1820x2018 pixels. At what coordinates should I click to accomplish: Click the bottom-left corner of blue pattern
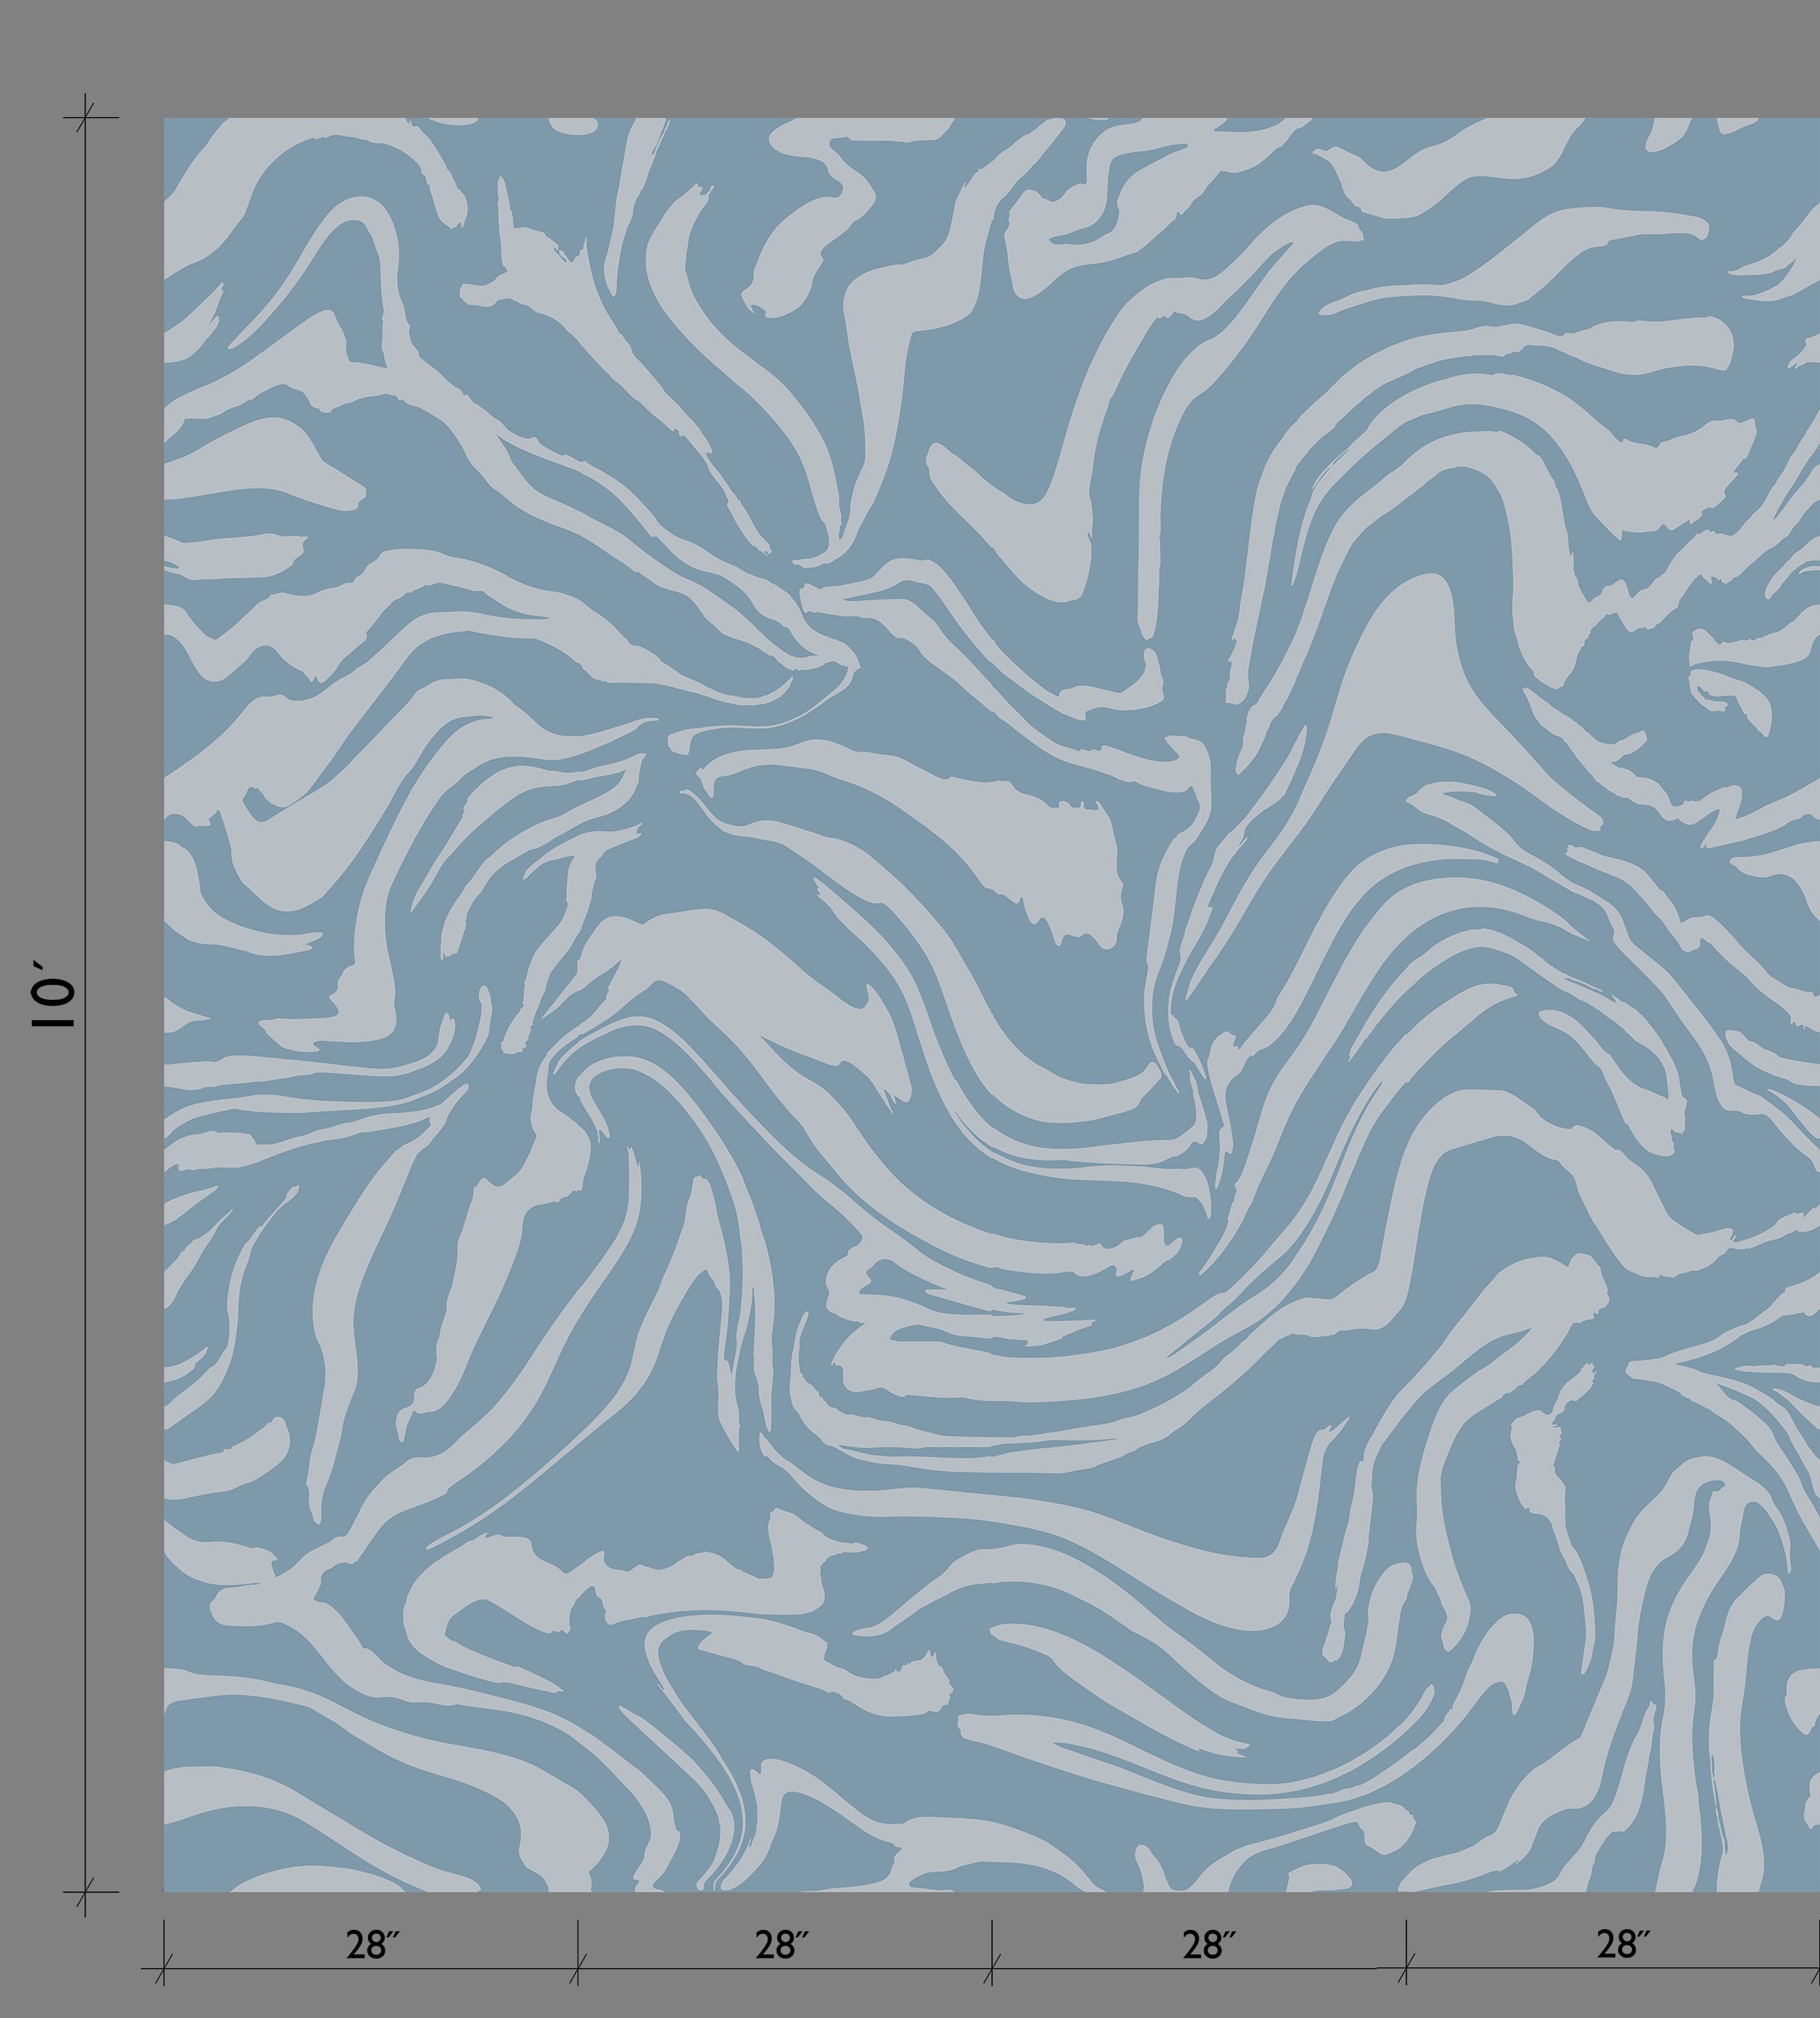click(x=166, y=1889)
